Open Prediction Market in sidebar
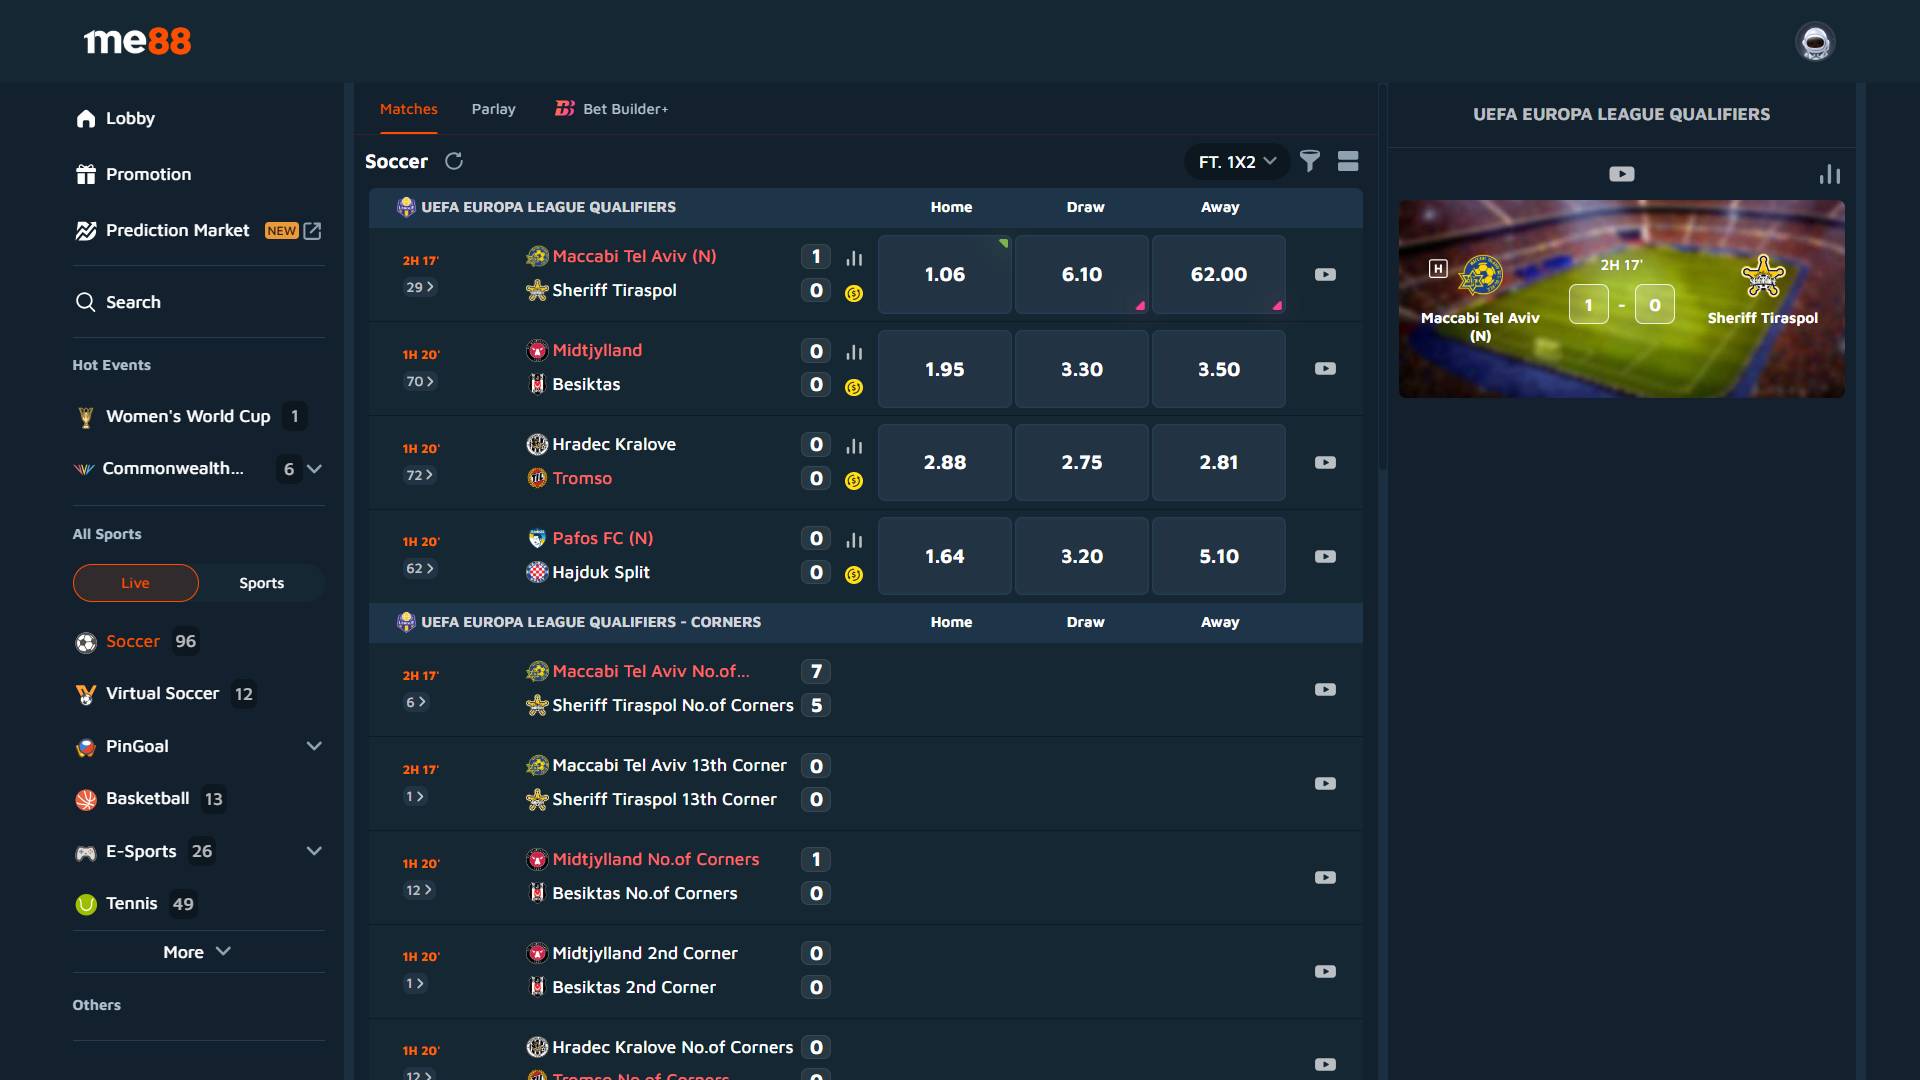 tap(198, 230)
